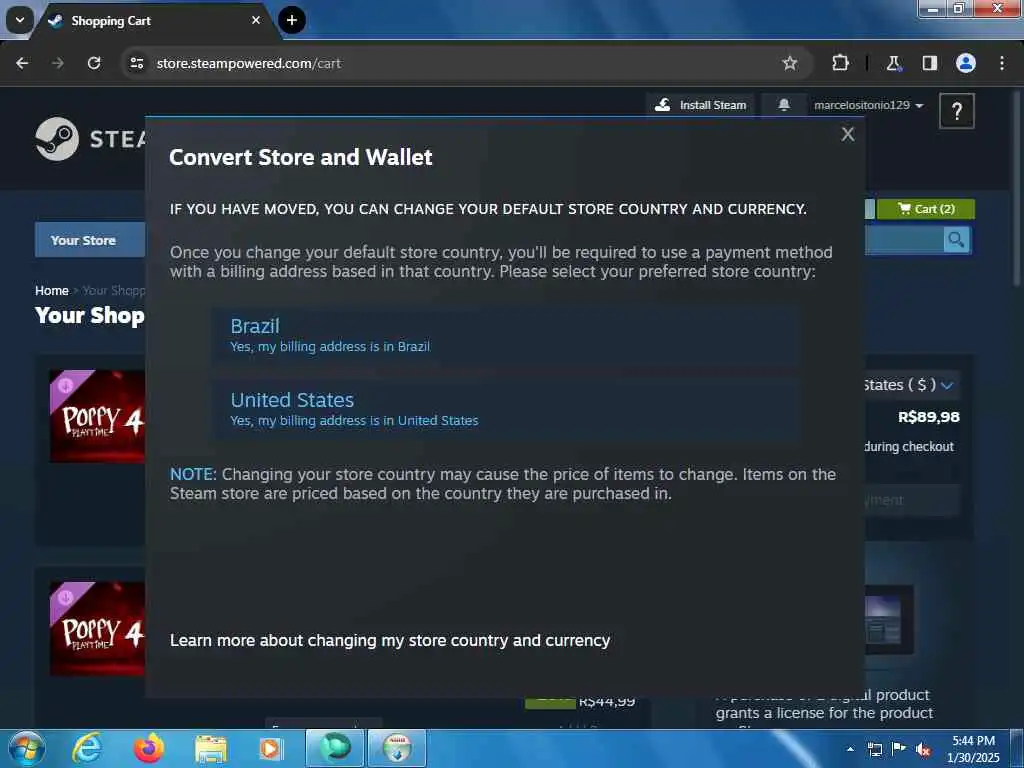Viewport: 1024px width, 768px height.
Task: Open site information icon in address bar
Action: coord(136,63)
